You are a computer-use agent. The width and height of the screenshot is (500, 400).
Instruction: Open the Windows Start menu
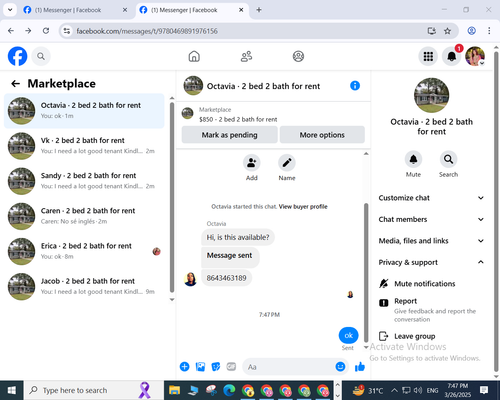click(x=12, y=390)
